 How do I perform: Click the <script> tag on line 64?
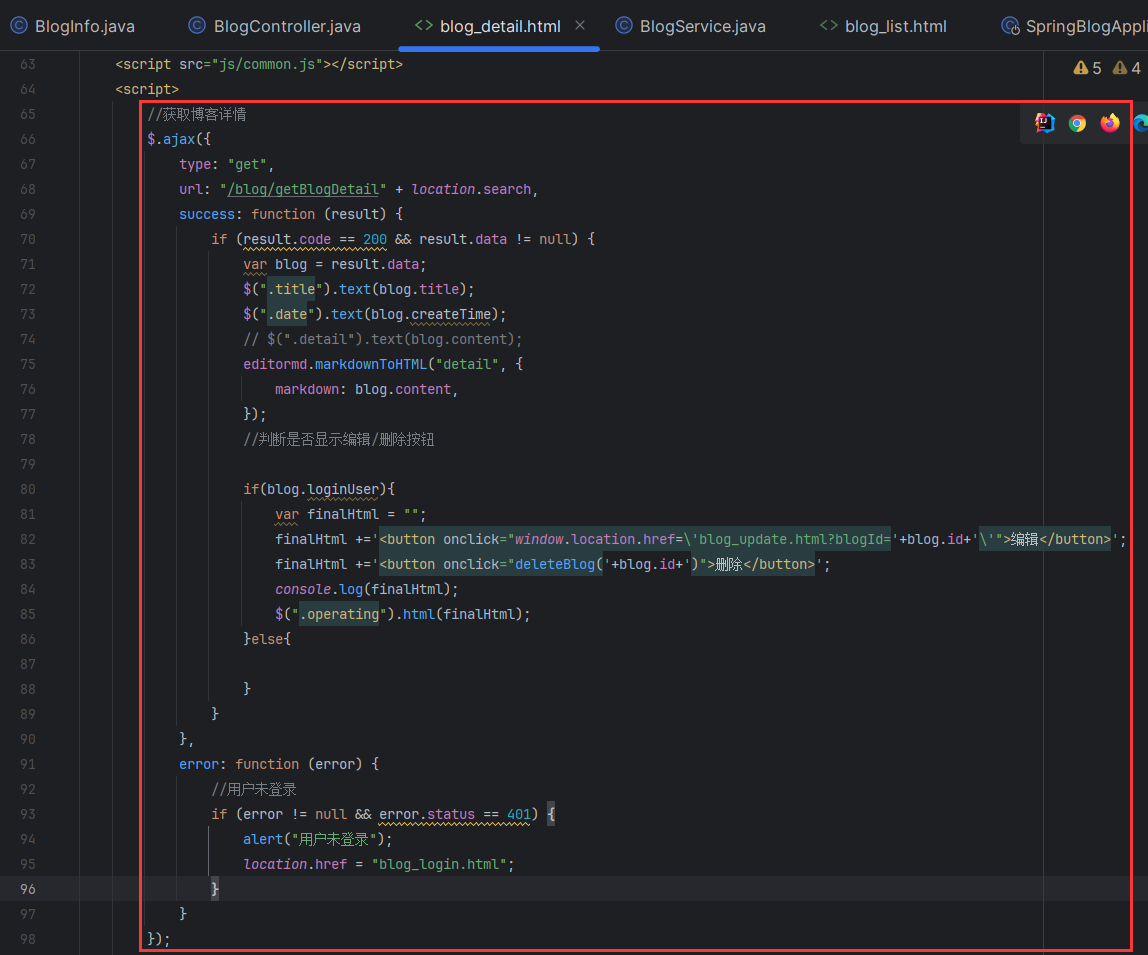[147, 89]
